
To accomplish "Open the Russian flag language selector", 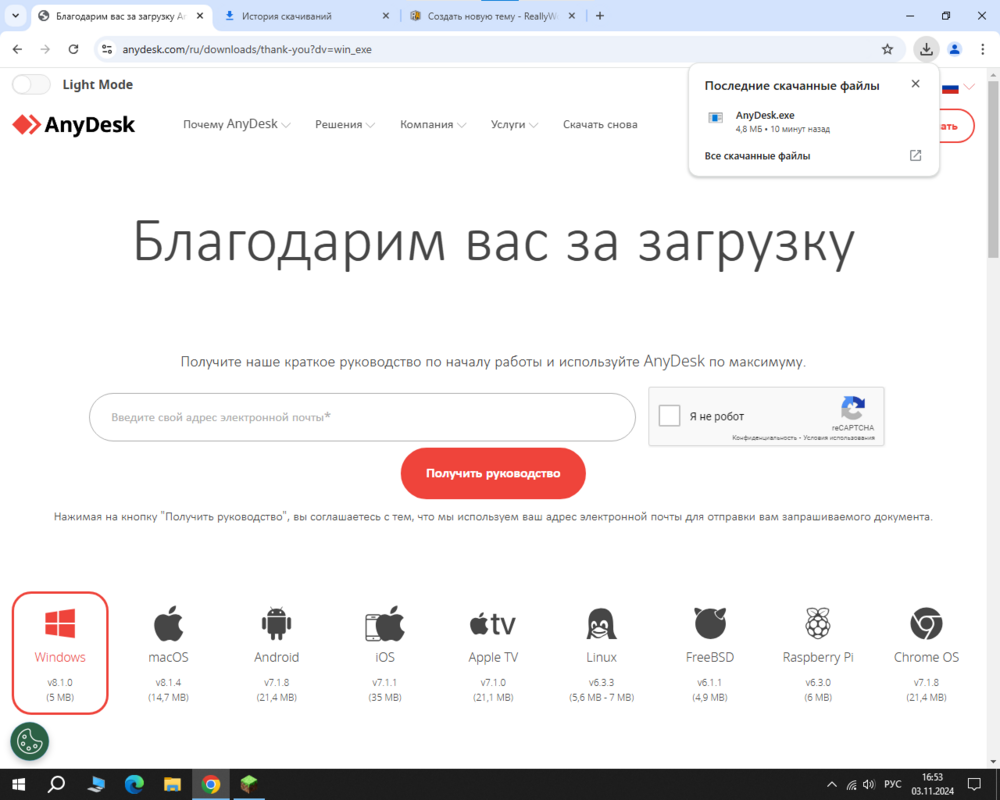I will 957,87.
